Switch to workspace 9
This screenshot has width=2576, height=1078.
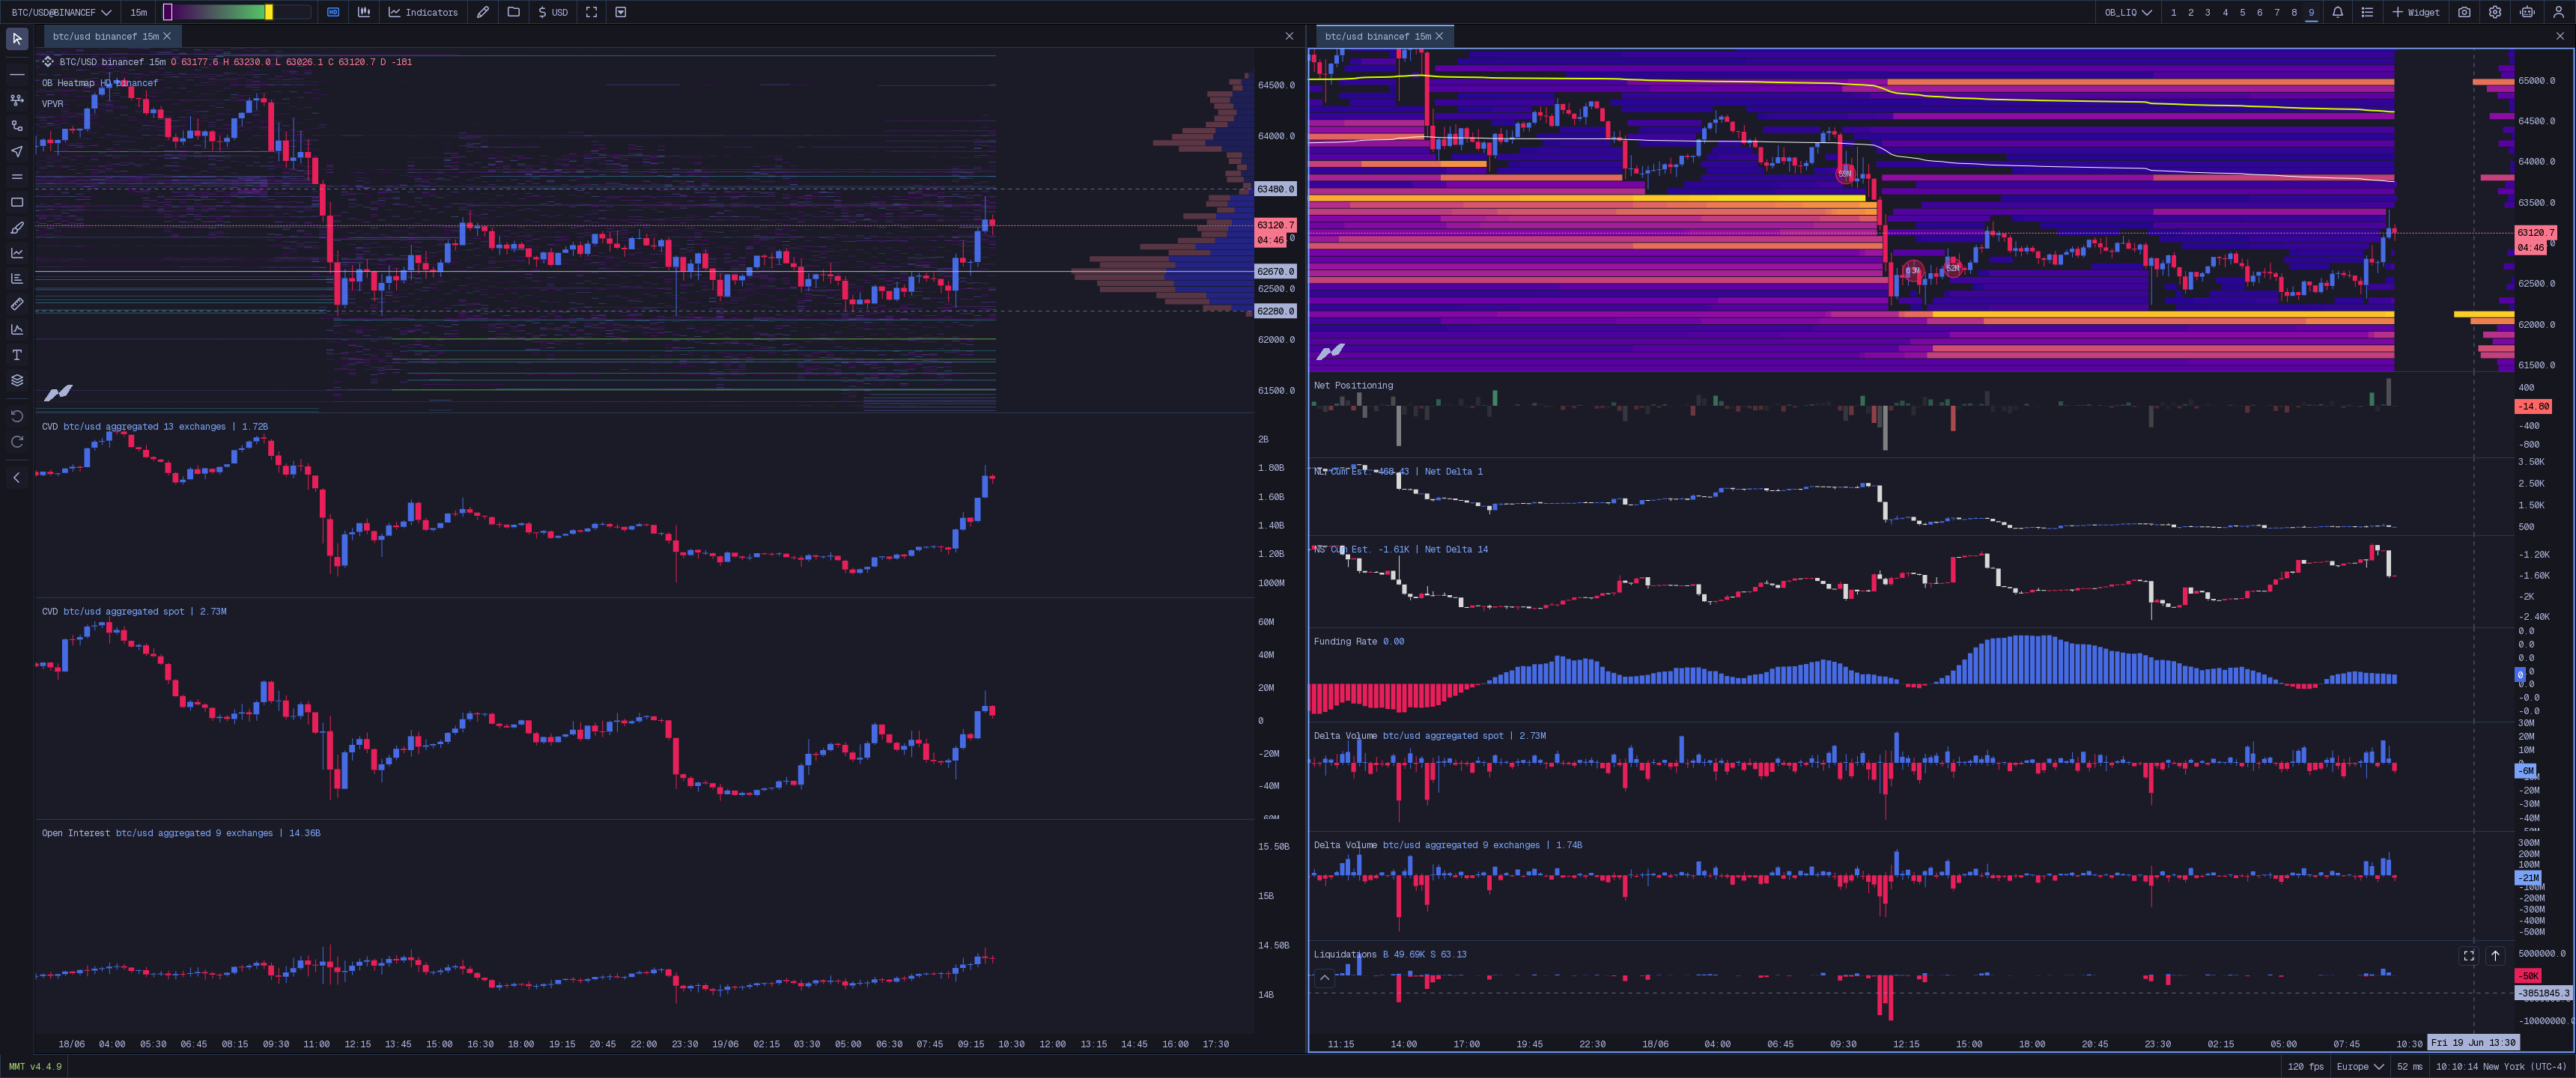(x=2311, y=12)
